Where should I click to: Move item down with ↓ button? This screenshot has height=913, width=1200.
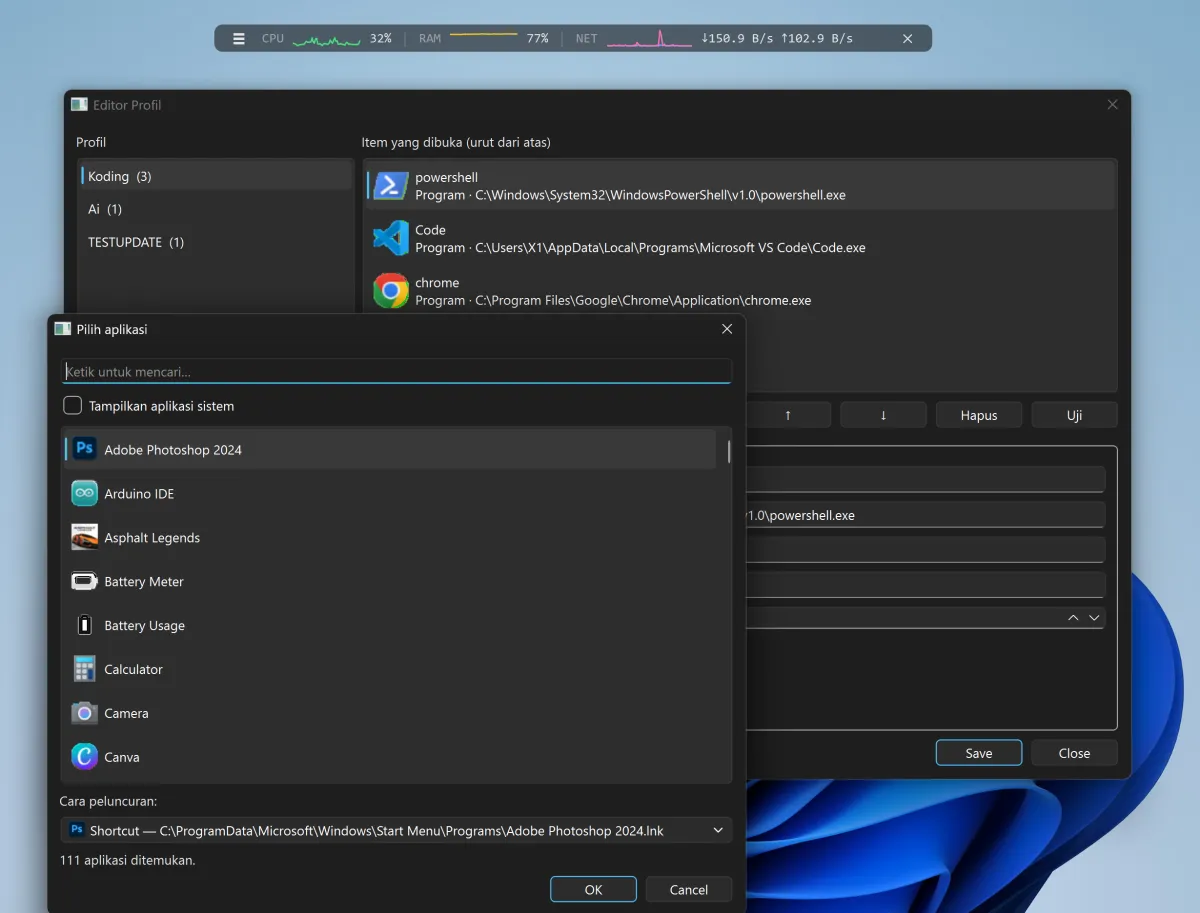(883, 415)
